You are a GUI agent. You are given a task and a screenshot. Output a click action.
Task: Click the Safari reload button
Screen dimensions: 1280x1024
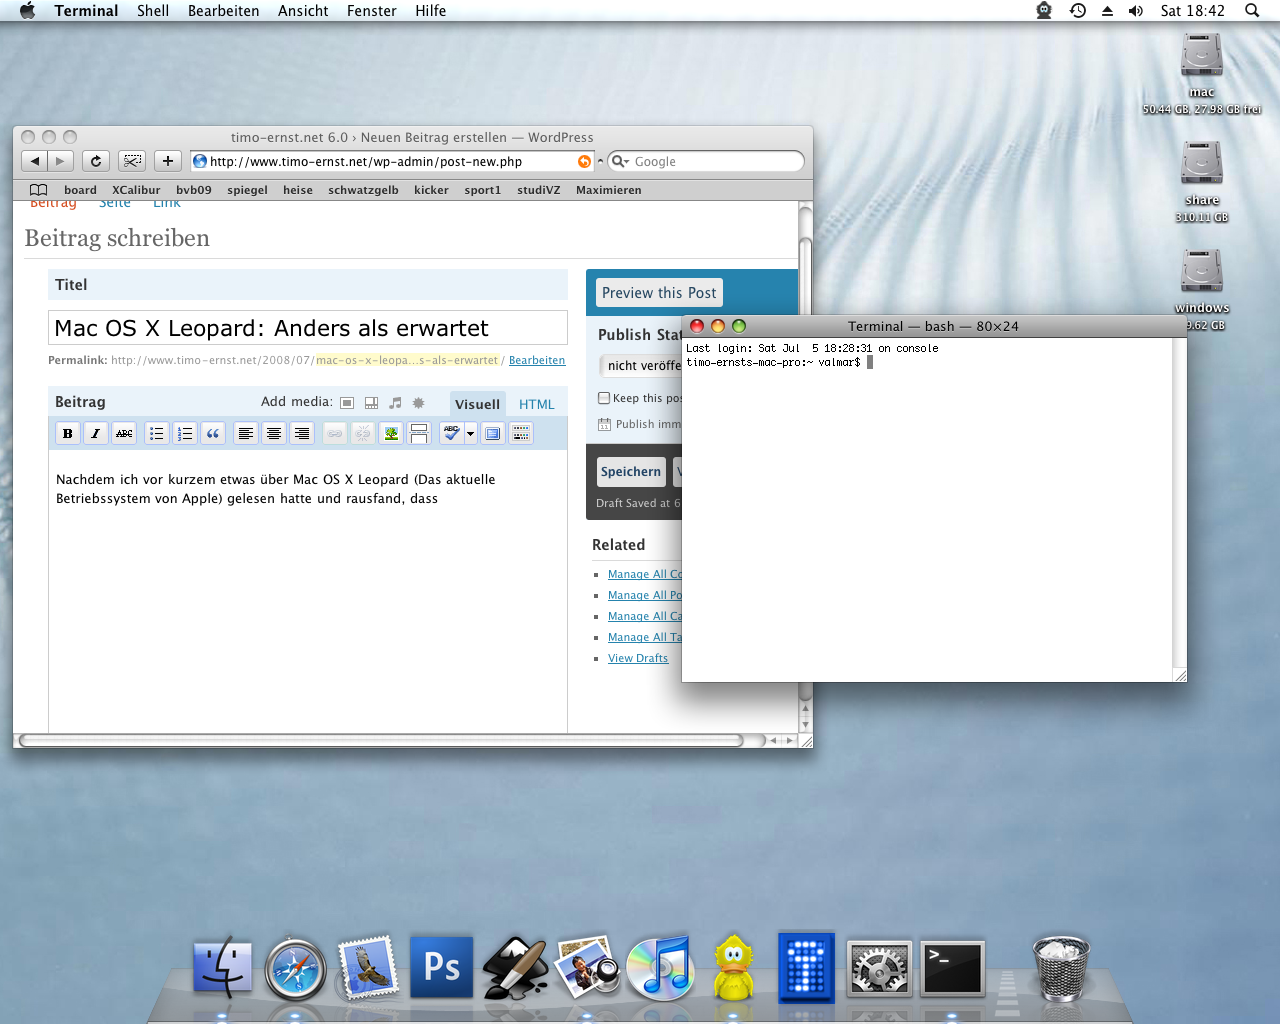click(x=95, y=161)
